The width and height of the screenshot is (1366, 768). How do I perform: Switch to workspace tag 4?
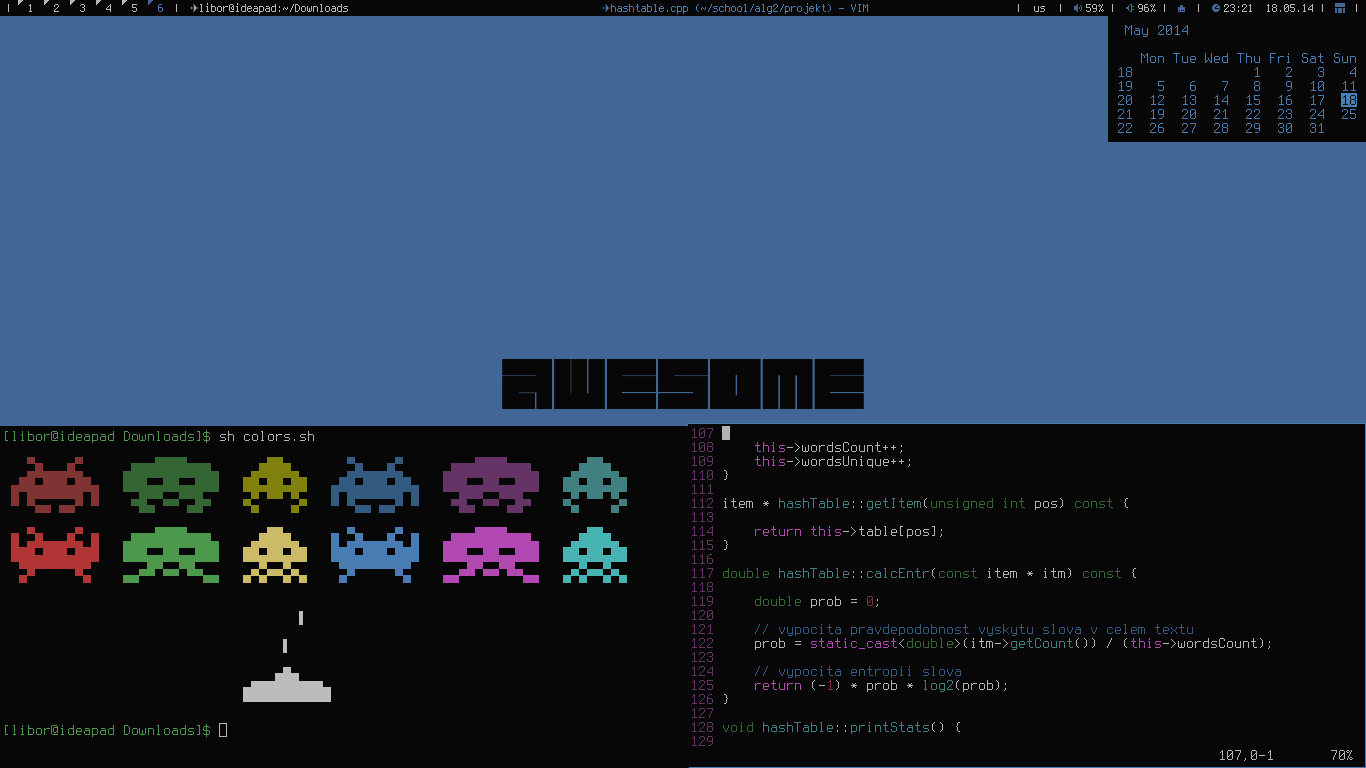point(108,8)
